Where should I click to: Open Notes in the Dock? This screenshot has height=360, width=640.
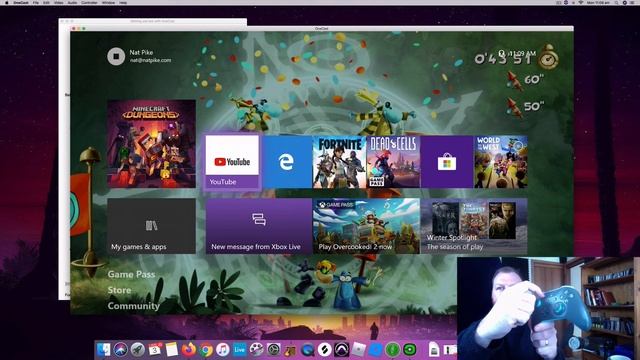pyautogui.click(x=172, y=350)
